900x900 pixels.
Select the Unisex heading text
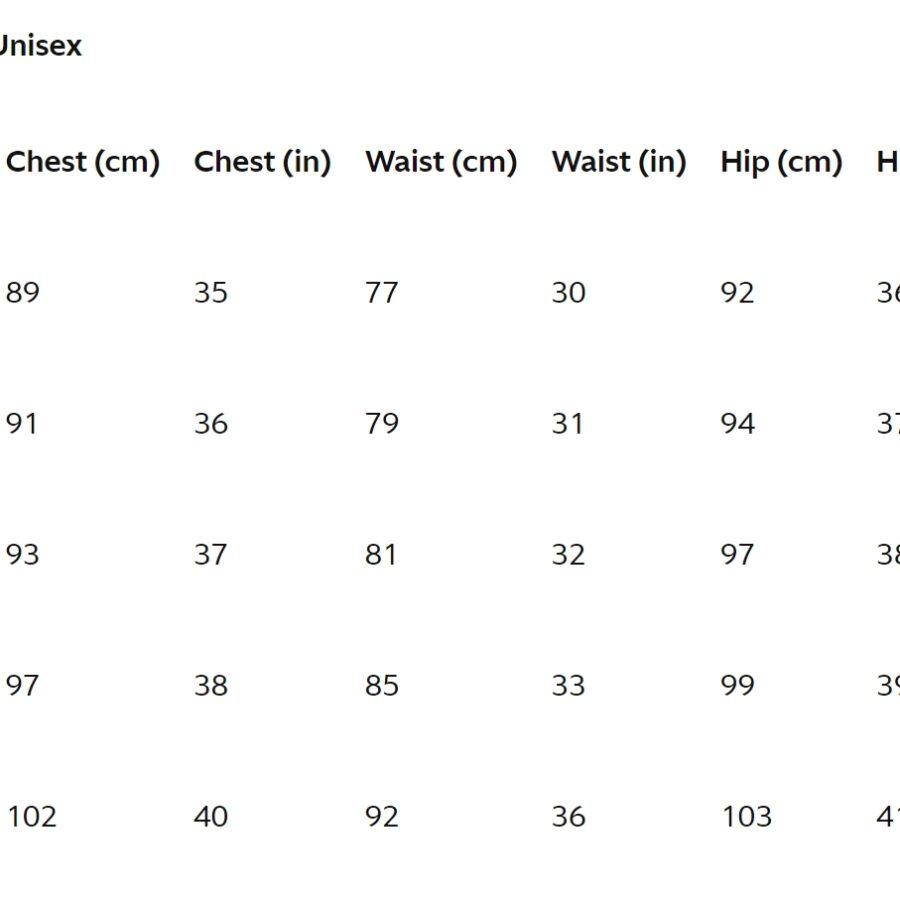point(40,45)
